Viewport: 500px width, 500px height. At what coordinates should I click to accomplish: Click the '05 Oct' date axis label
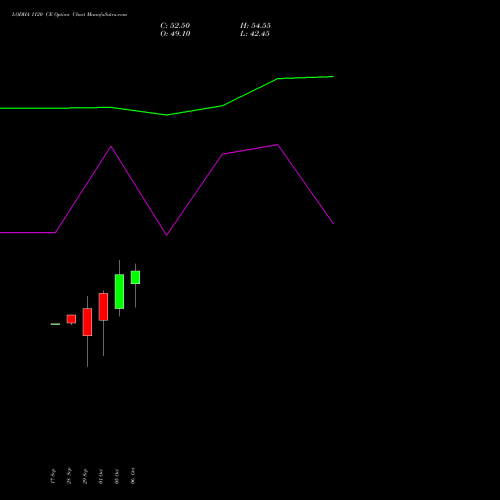pyautogui.click(x=117, y=476)
